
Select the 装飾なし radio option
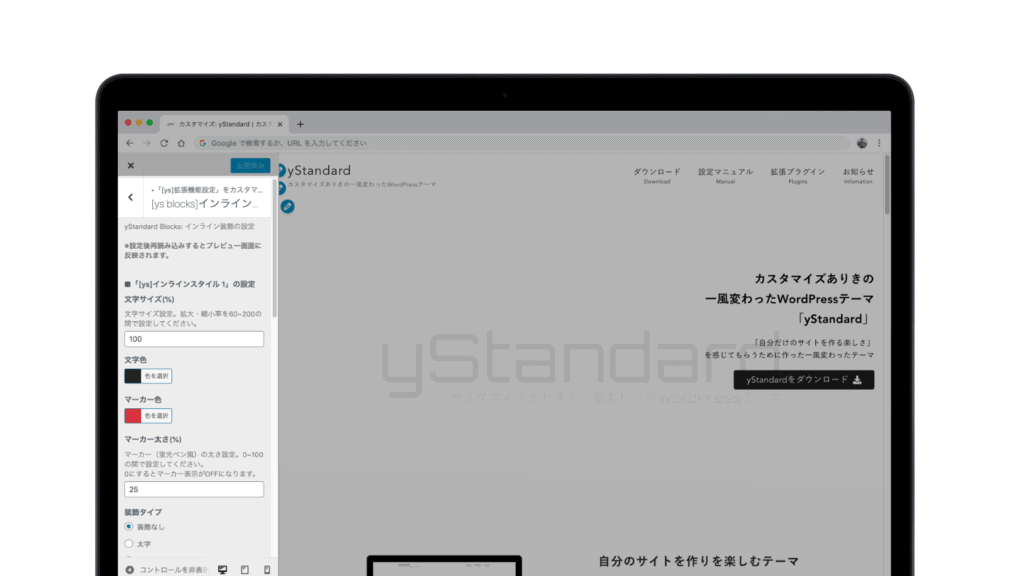coord(129,526)
